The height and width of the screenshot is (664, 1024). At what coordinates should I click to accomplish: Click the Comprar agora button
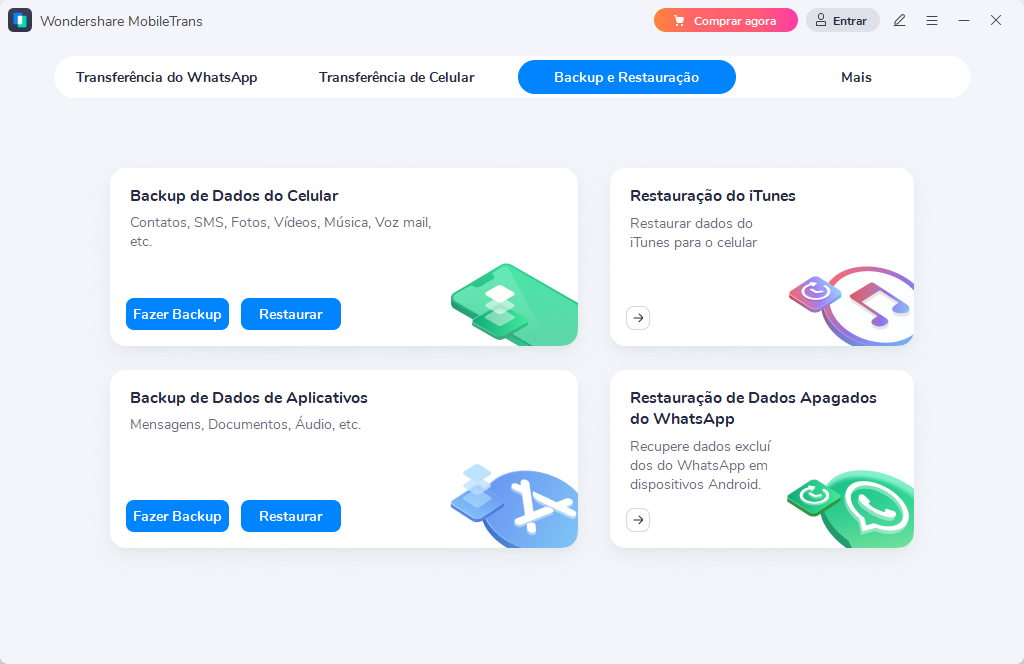[x=726, y=20]
